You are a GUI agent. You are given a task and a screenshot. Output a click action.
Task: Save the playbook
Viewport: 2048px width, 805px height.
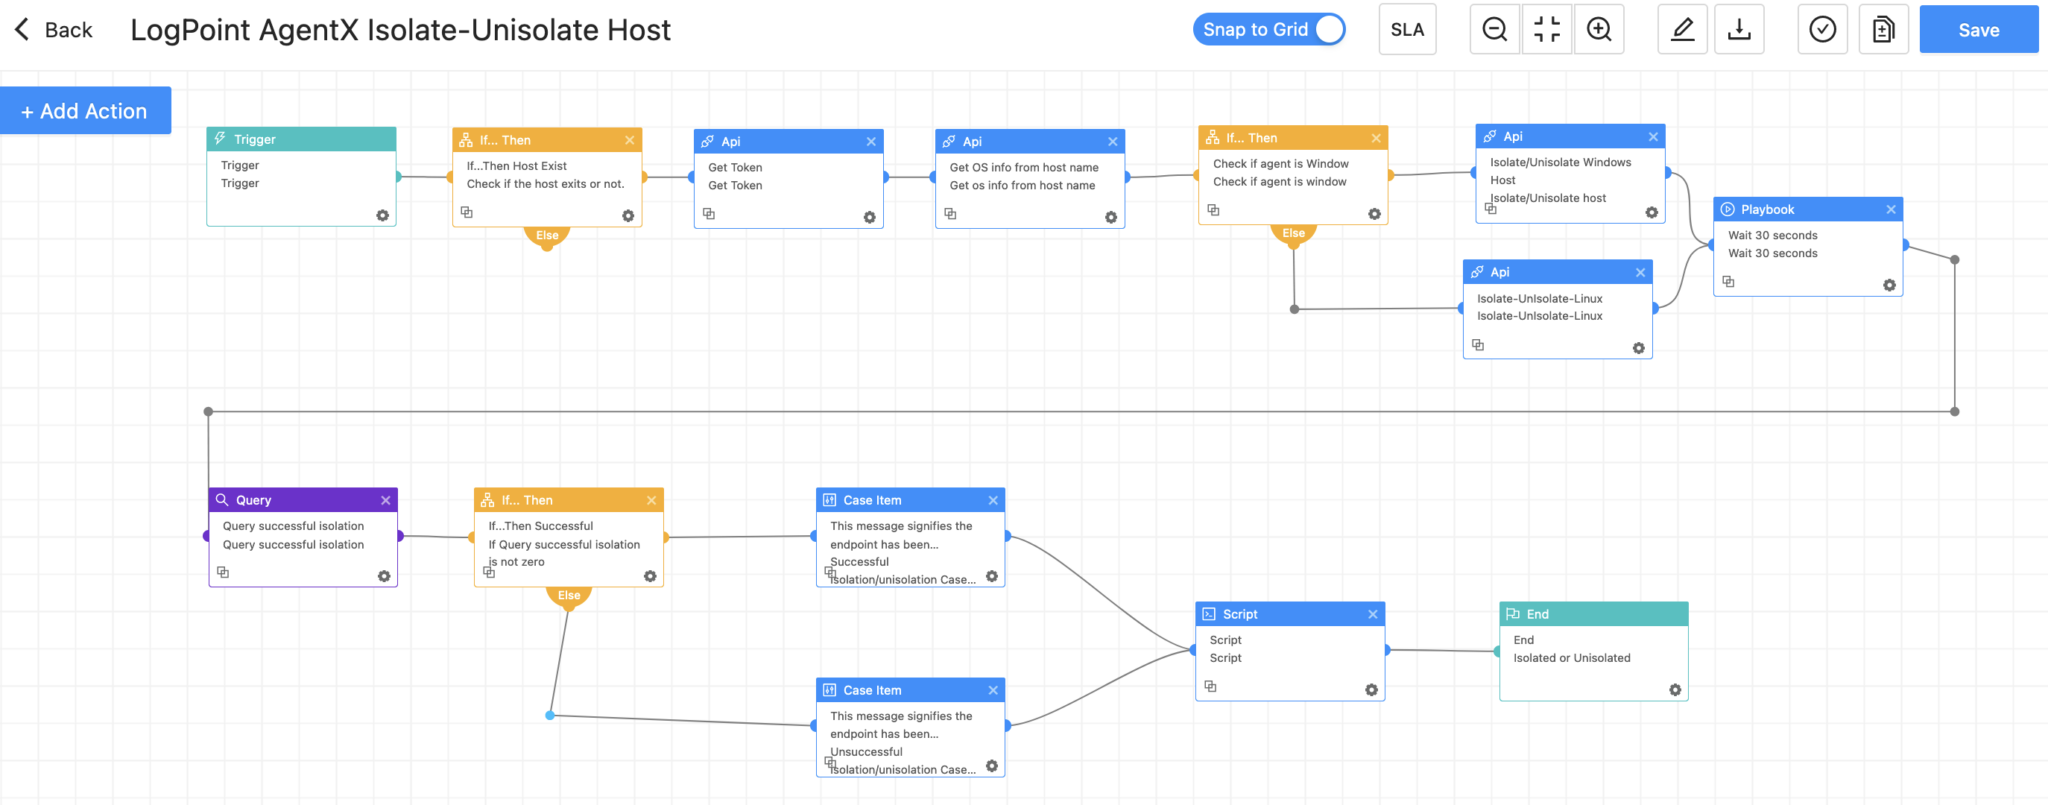pos(1978,30)
